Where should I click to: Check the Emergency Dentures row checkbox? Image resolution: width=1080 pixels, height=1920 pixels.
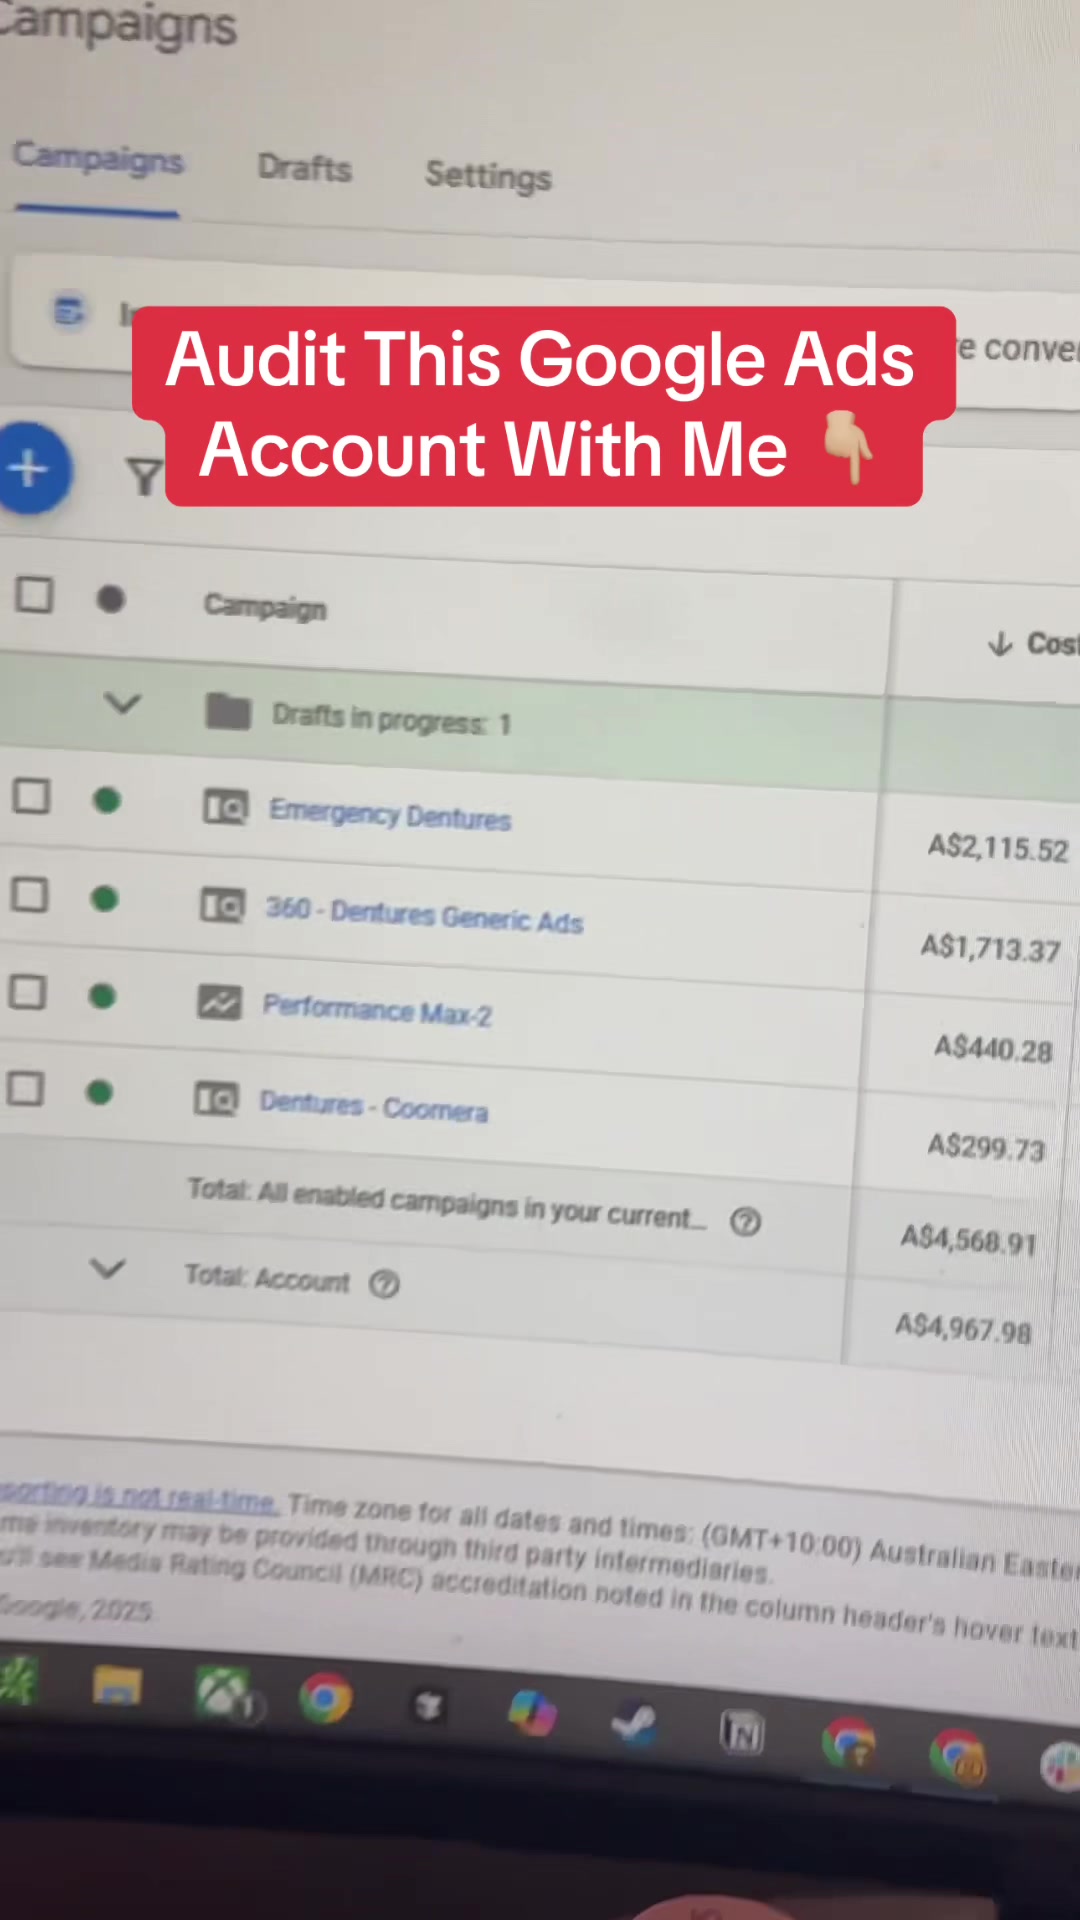(x=30, y=797)
